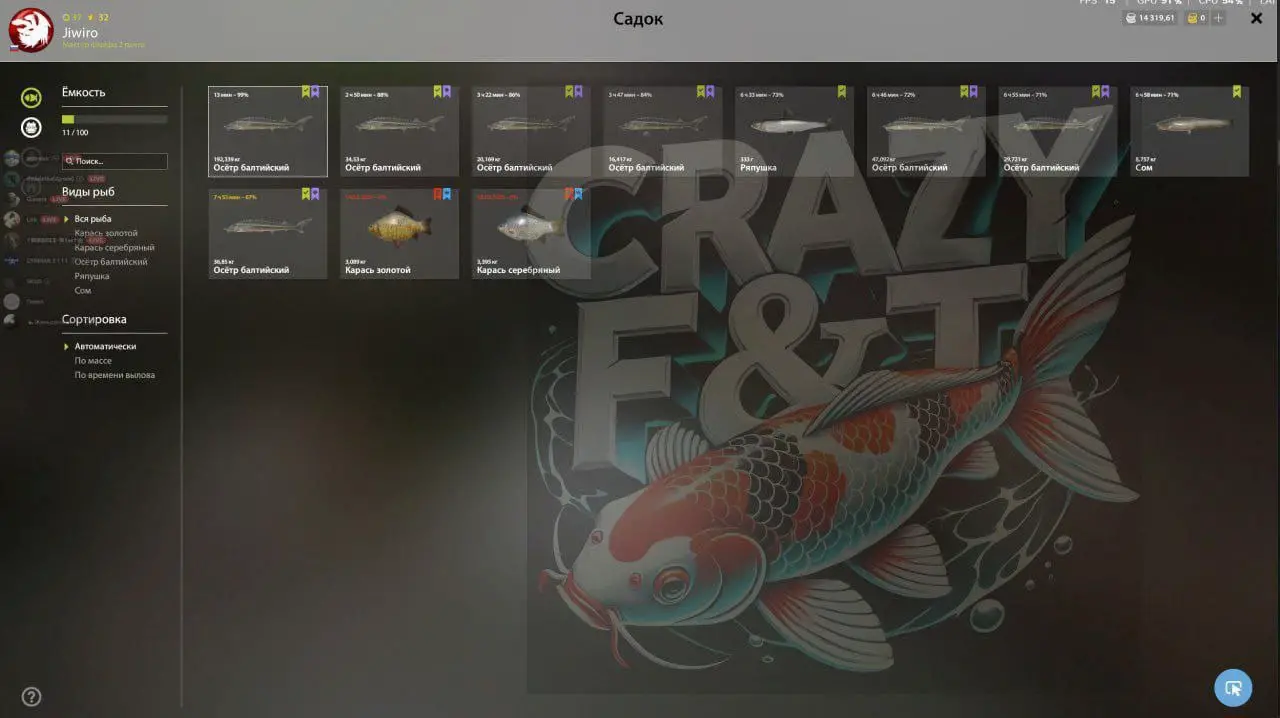Image resolution: width=1280 pixels, height=718 pixels.
Task: Click the blue cursor button in the corner
Action: pyautogui.click(x=1233, y=688)
